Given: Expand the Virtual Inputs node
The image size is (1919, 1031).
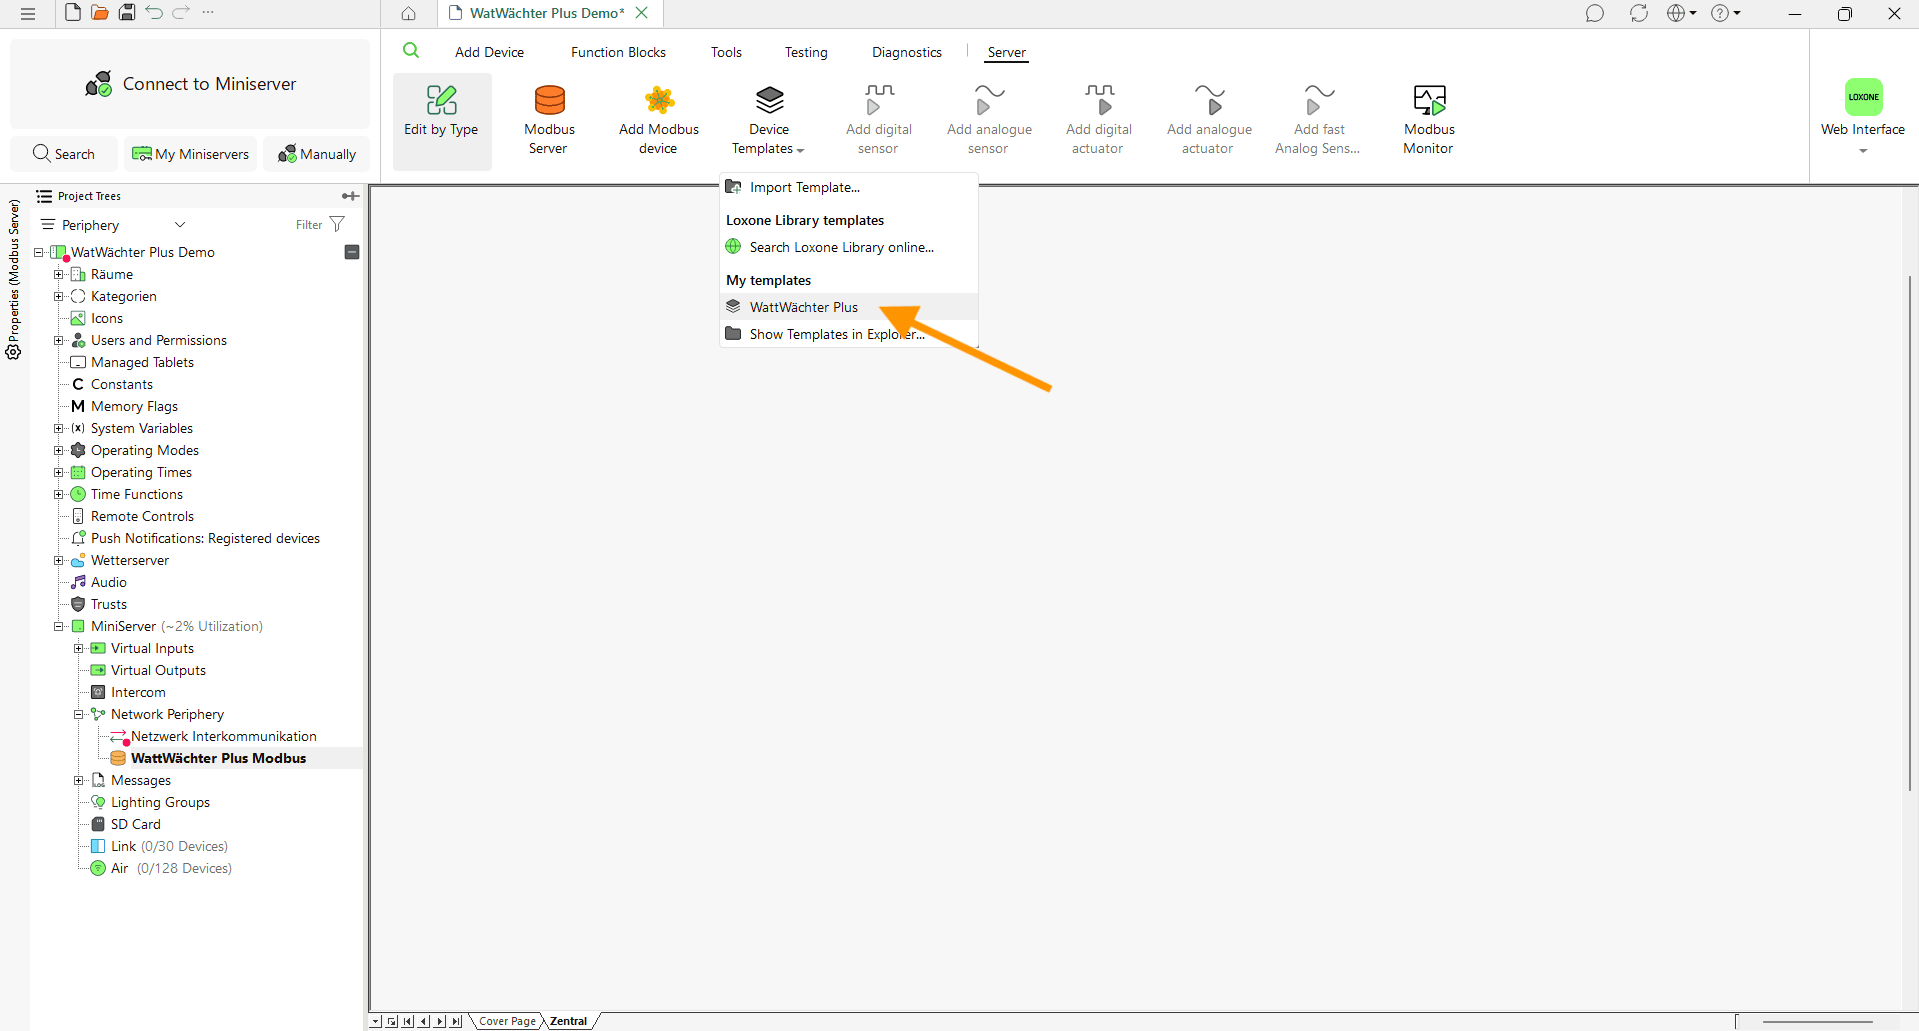Looking at the screenshot, I should [79, 648].
